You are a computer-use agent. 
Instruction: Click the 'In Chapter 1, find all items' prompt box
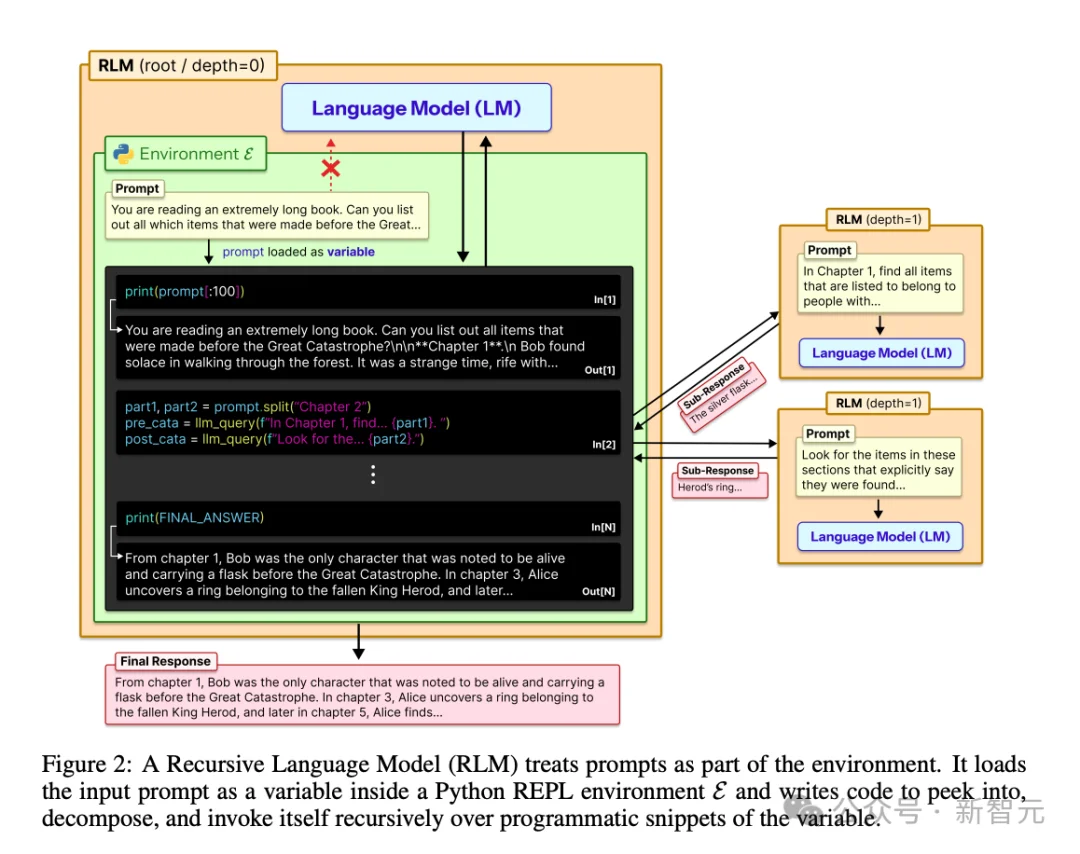(x=879, y=286)
